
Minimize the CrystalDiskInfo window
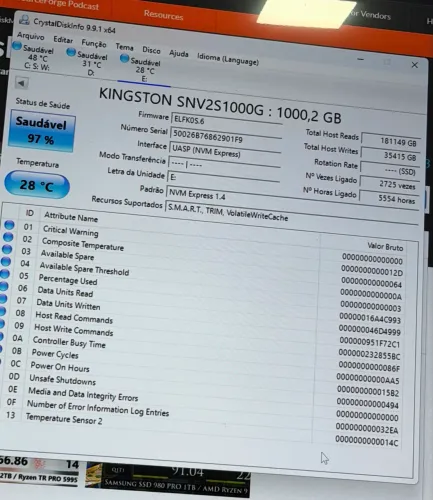click(360, 60)
